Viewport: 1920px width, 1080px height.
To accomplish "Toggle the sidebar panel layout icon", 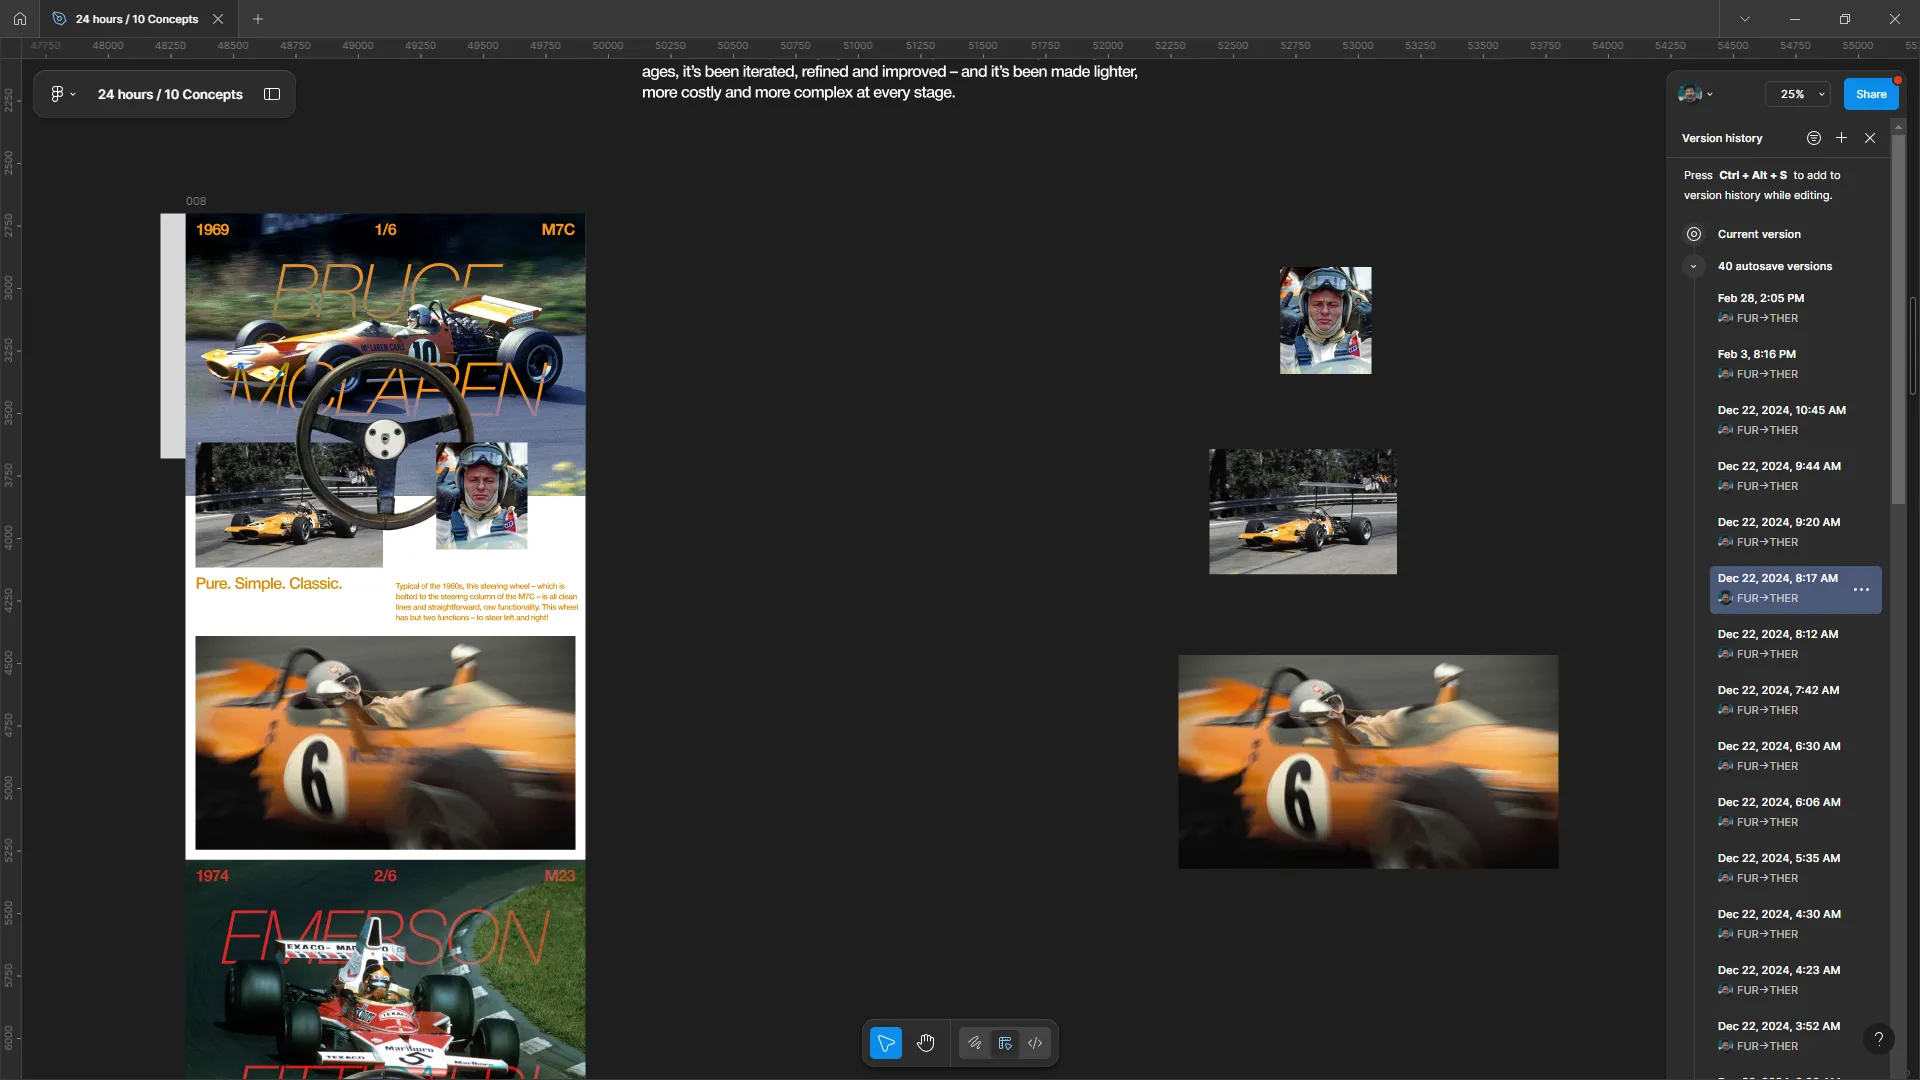I will tap(272, 94).
